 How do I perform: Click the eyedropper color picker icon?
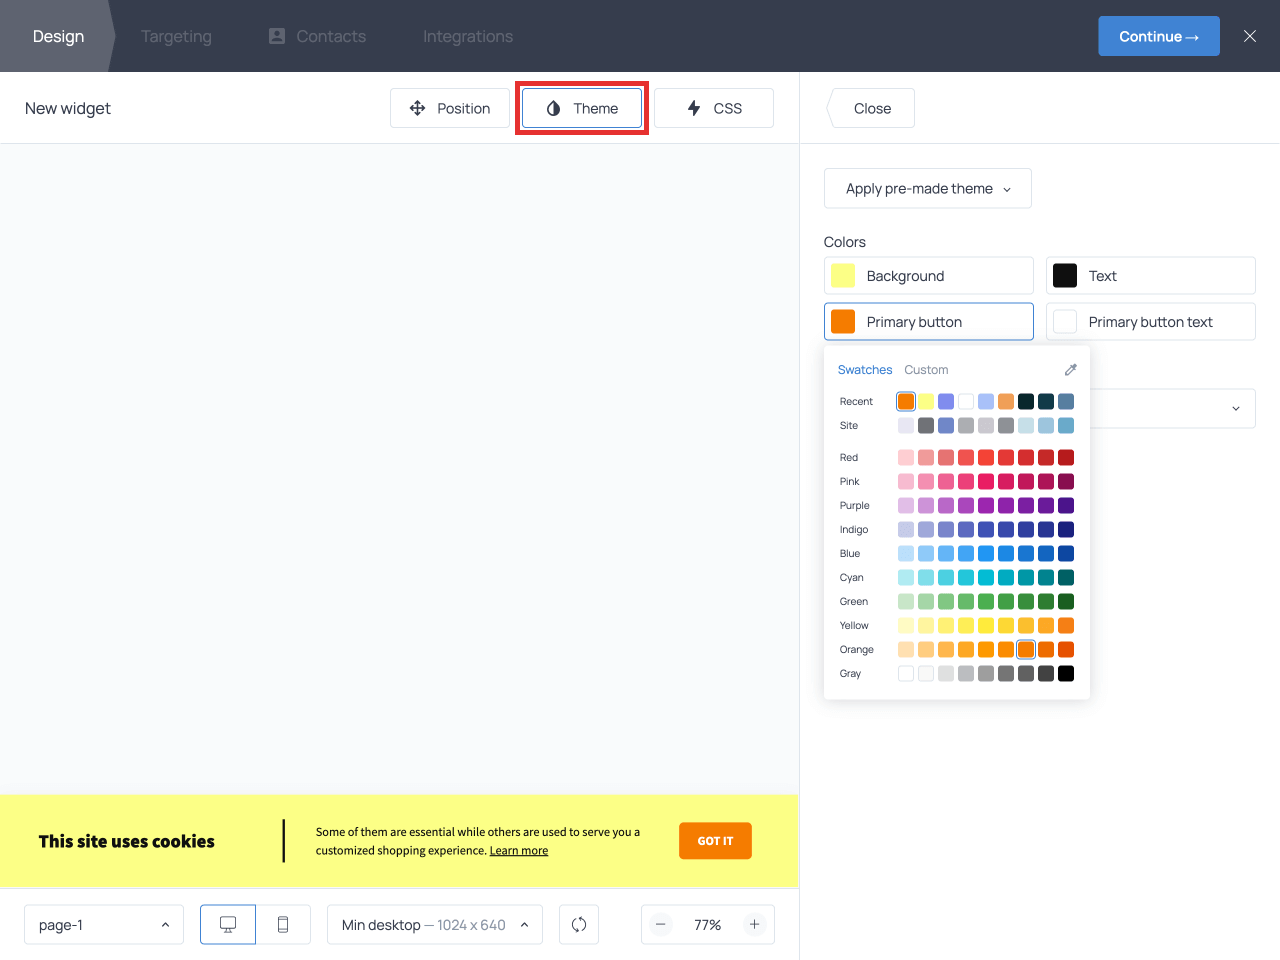point(1070,370)
